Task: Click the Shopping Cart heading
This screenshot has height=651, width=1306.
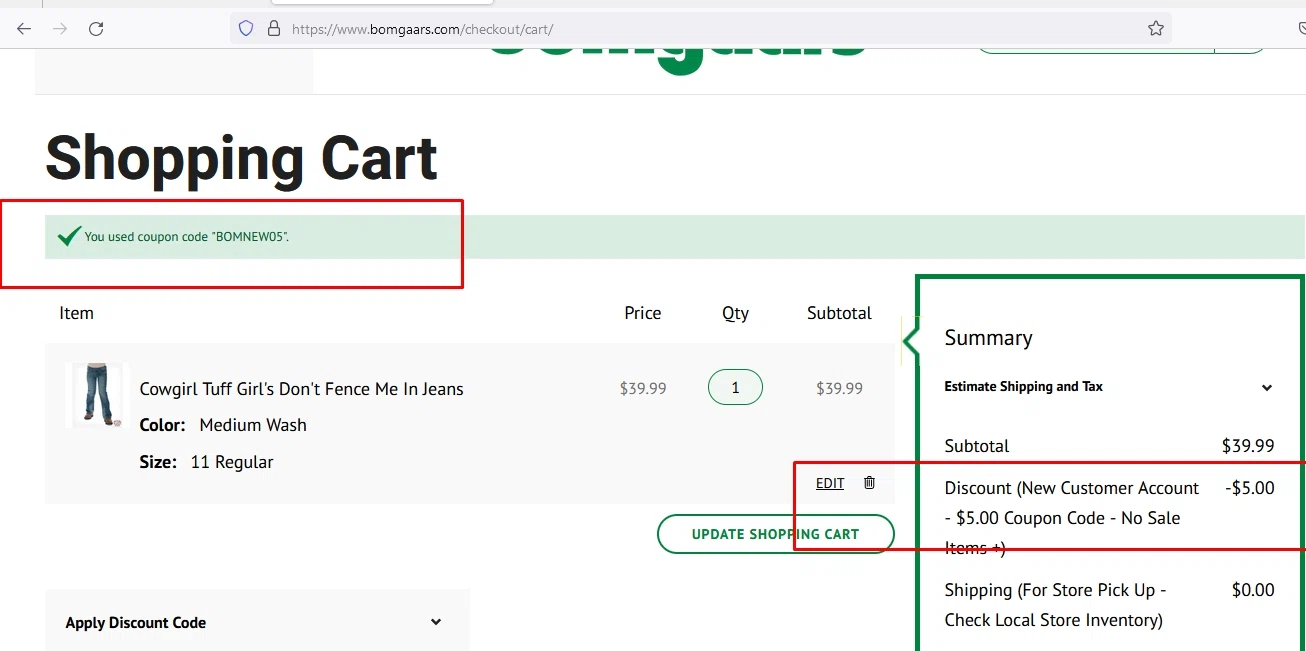Action: tap(241, 158)
